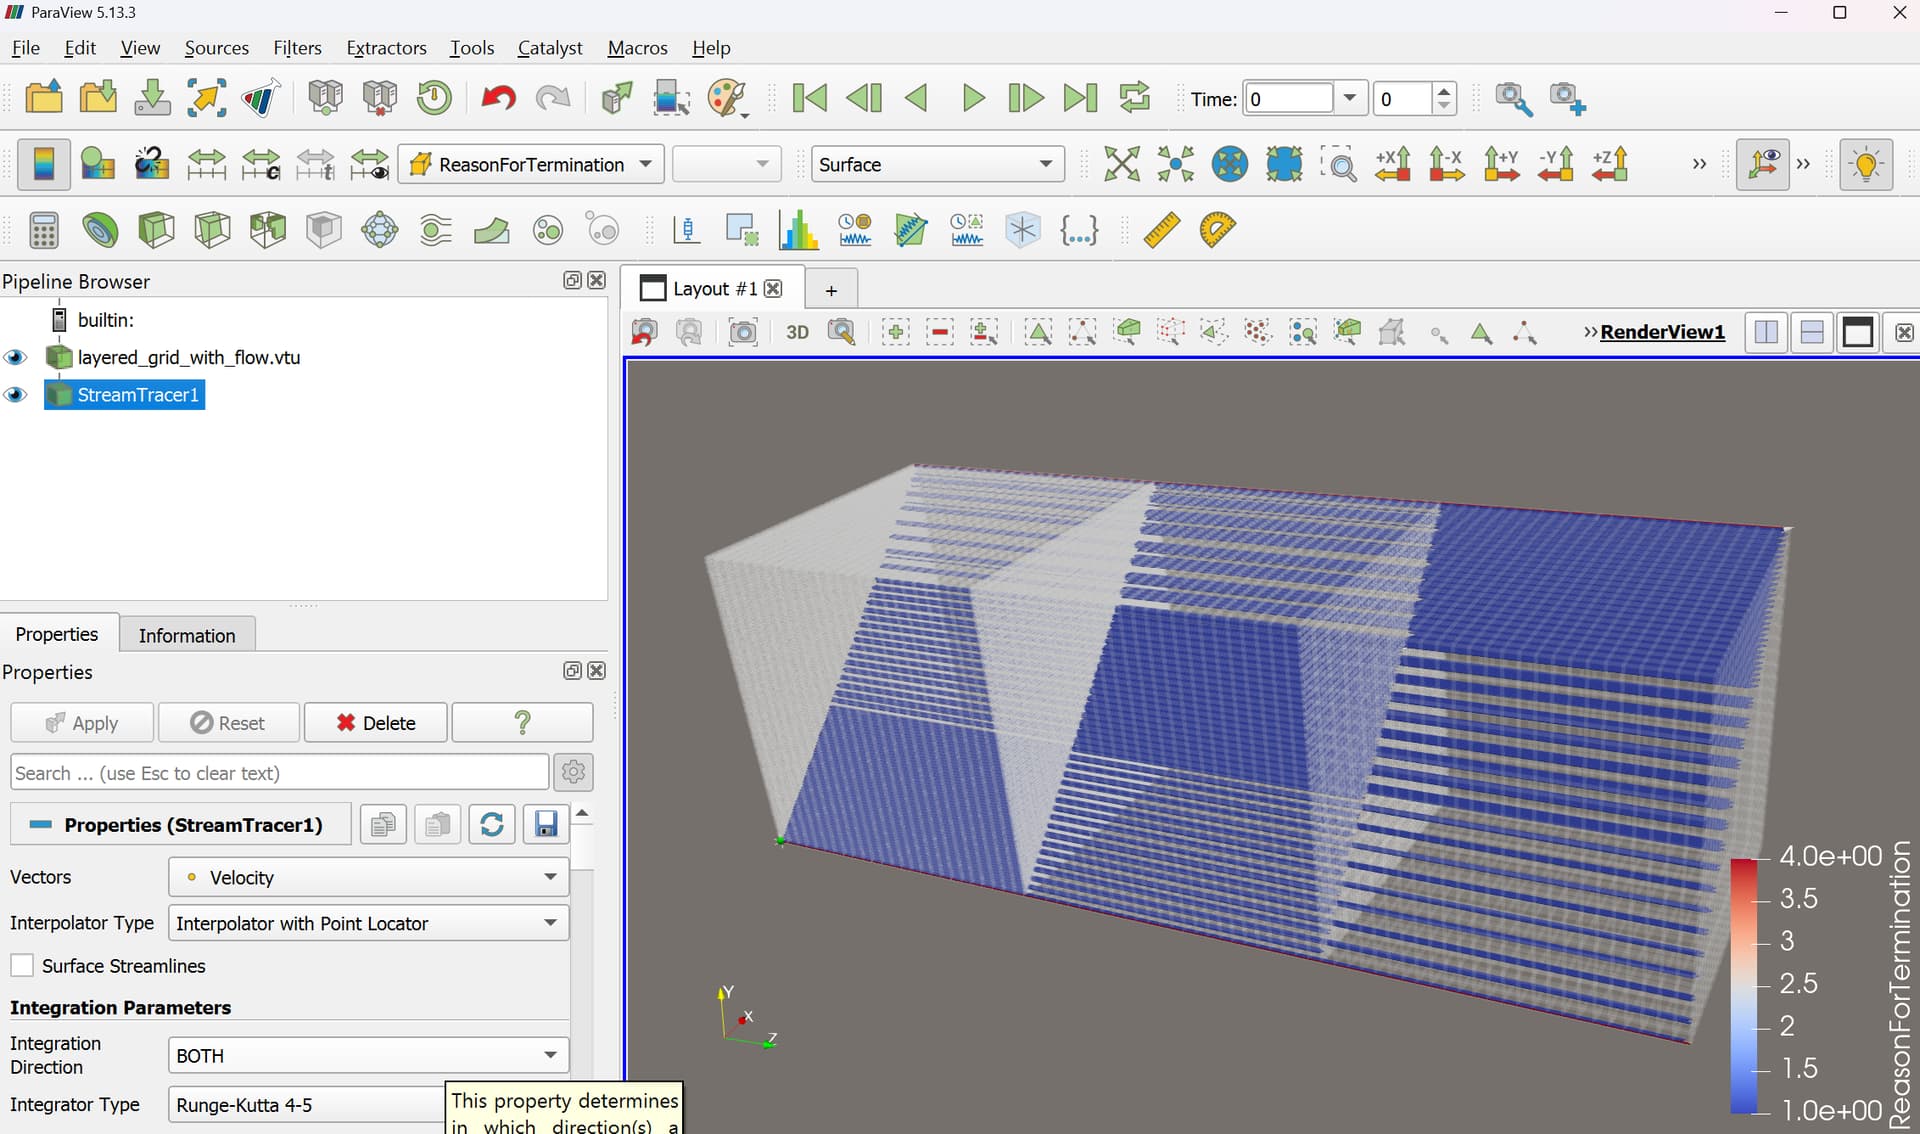Toggle StreamTracer1 visibility eye
Viewport: 1920px width, 1134px height.
click(15, 395)
